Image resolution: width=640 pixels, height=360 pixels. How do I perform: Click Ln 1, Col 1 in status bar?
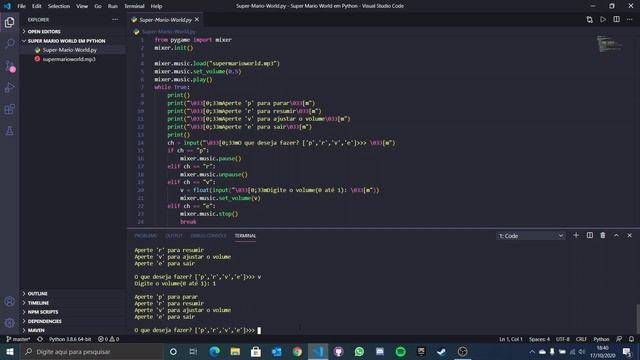click(x=511, y=339)
